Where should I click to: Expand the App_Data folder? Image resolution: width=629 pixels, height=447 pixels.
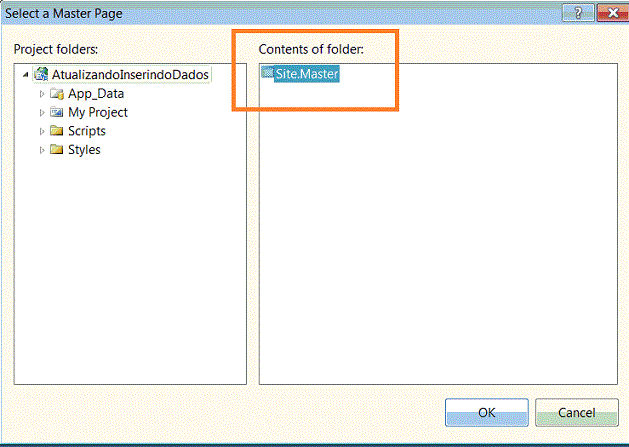(42, 94)
